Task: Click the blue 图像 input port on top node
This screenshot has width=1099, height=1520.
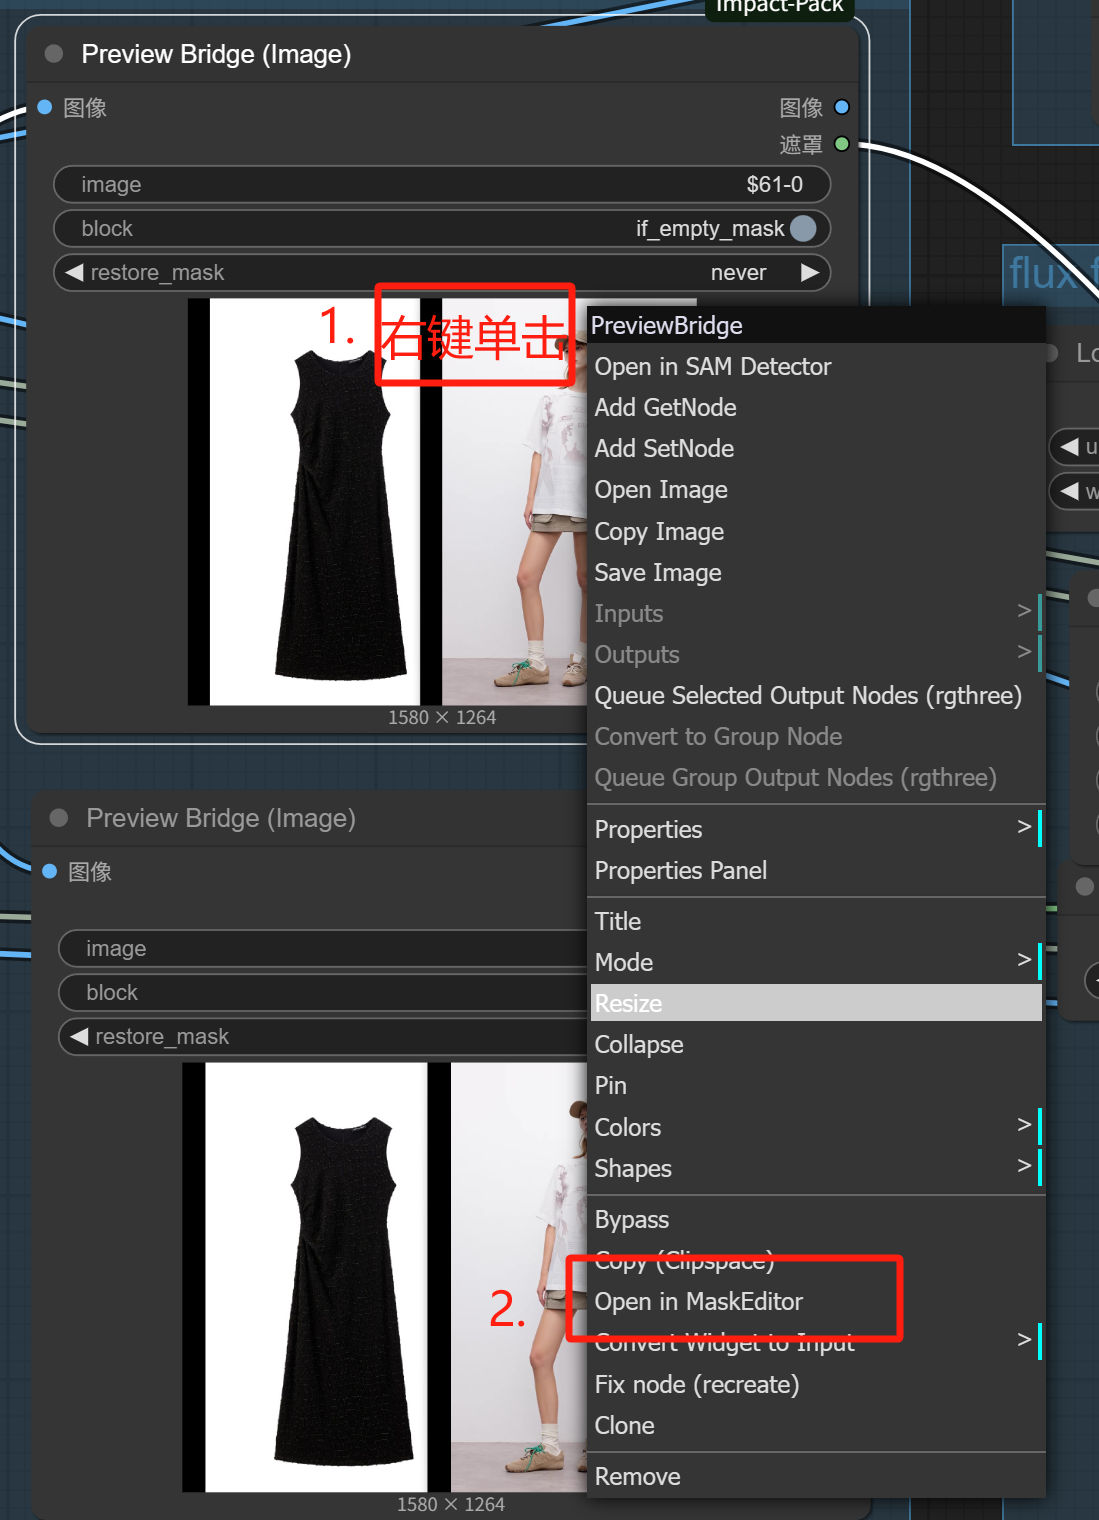Action: pyautogui.click(x=45, y=107)
